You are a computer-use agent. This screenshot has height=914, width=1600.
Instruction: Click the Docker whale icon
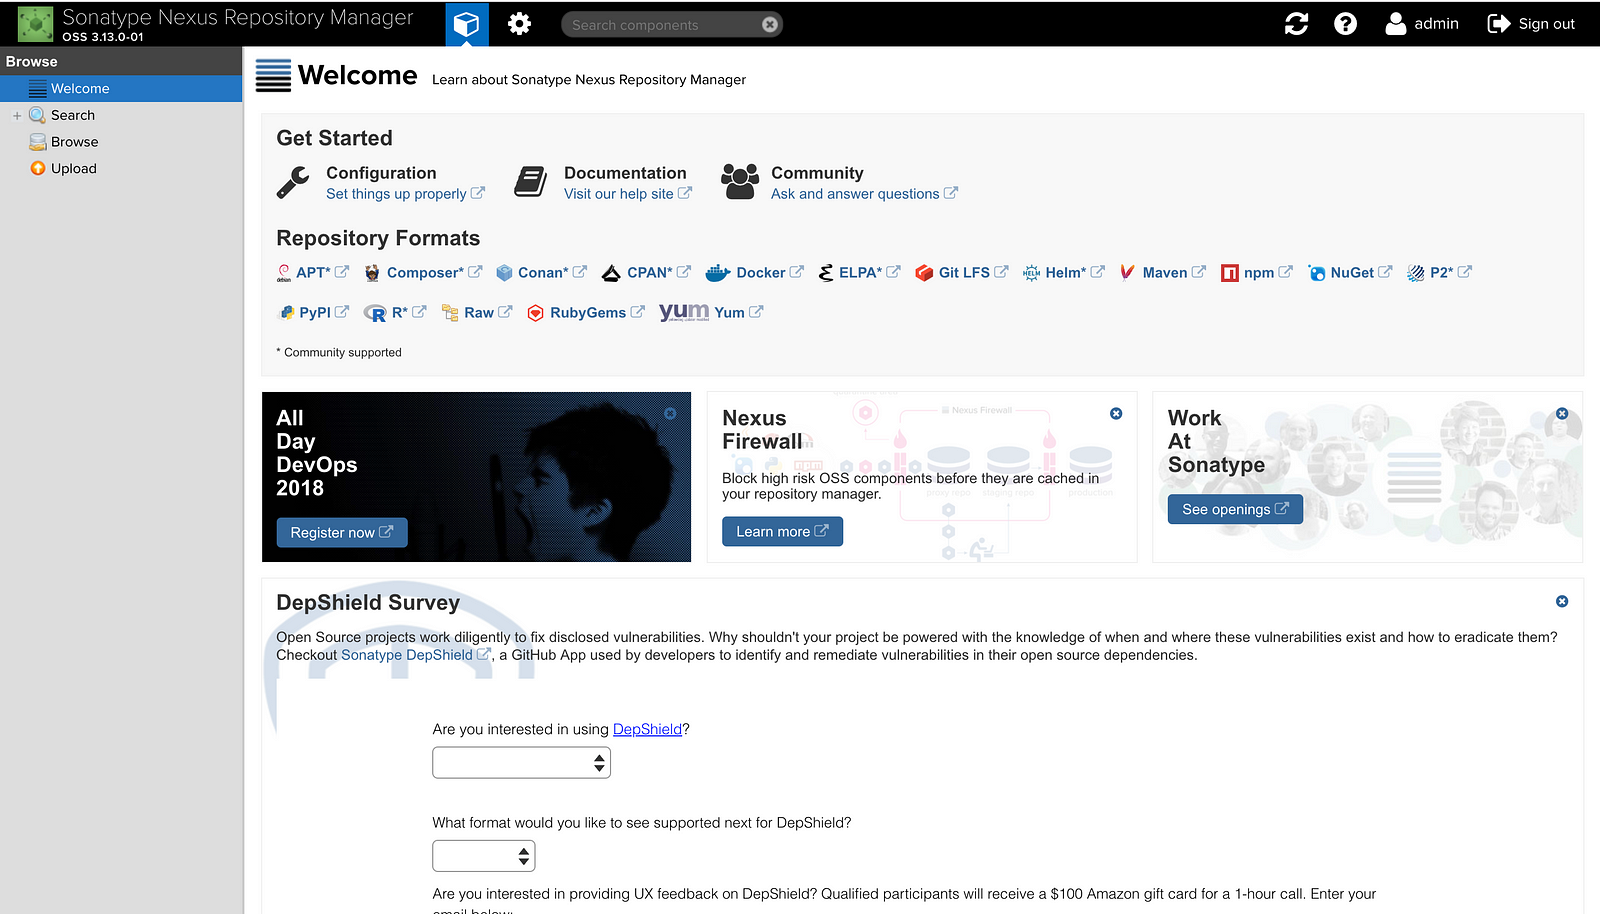click(x=718, y=273)
